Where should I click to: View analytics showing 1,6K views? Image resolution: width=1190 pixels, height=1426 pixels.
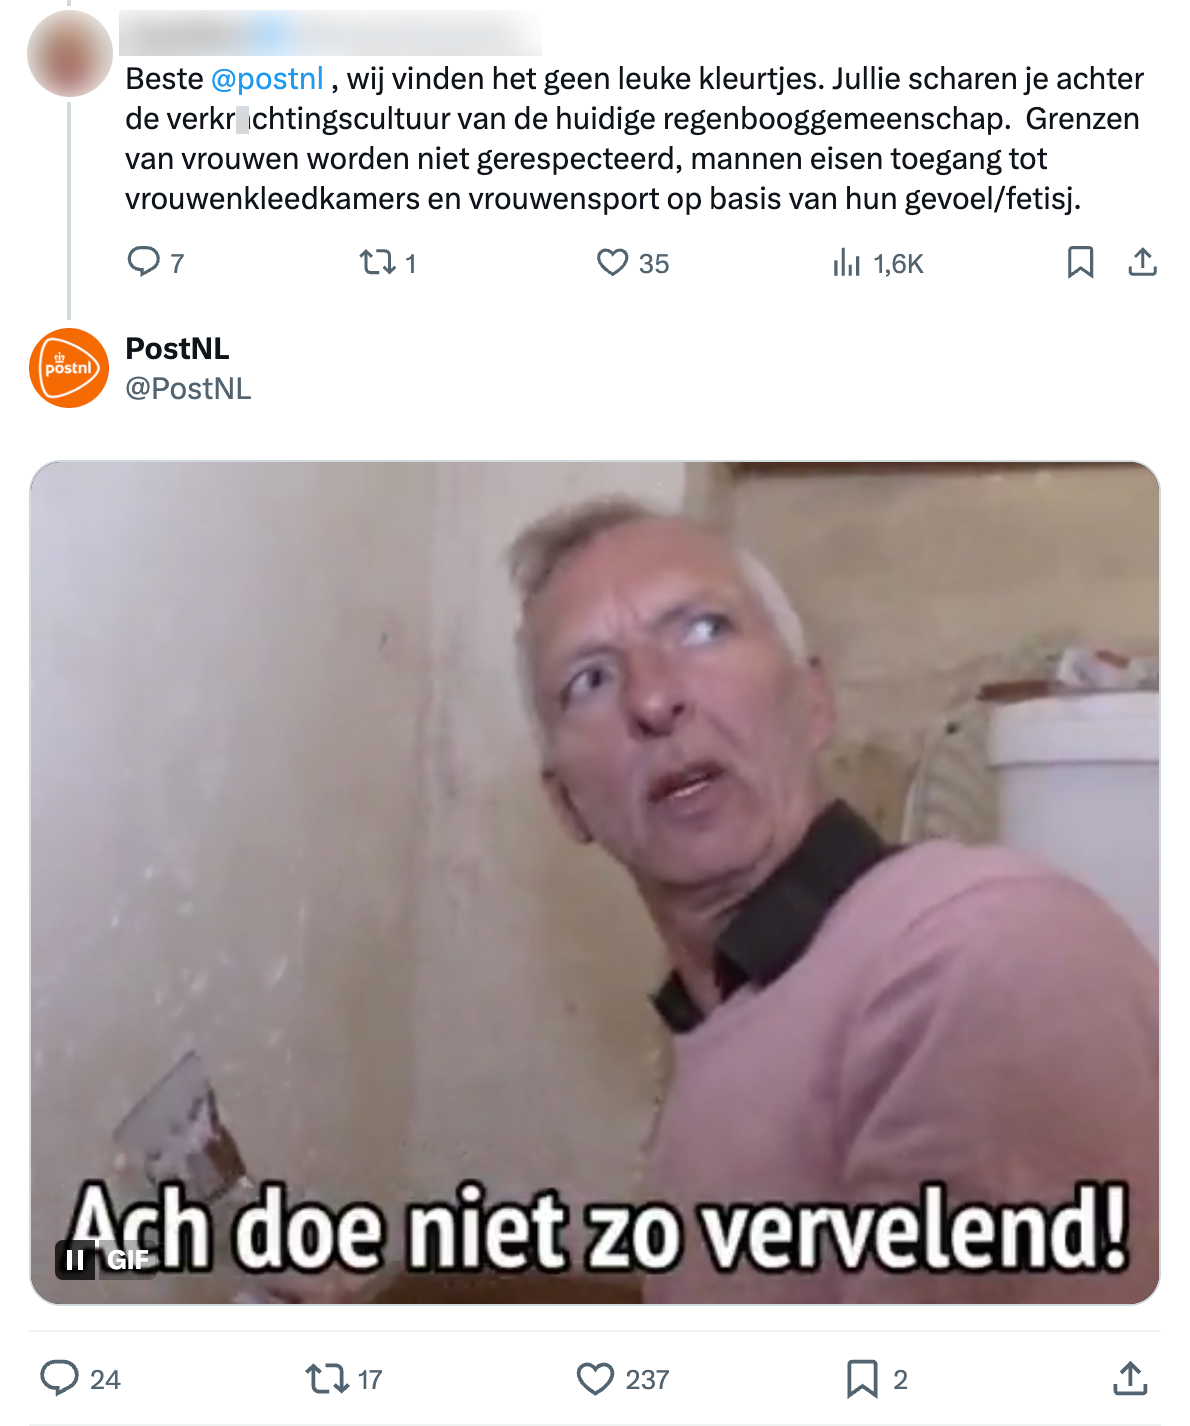click(877, 263)
